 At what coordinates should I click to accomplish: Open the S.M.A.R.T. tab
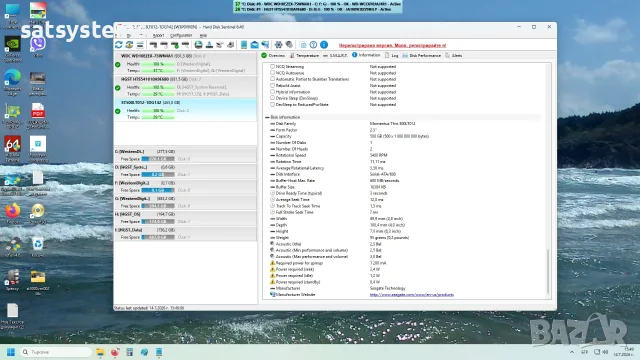click(335, 56)
